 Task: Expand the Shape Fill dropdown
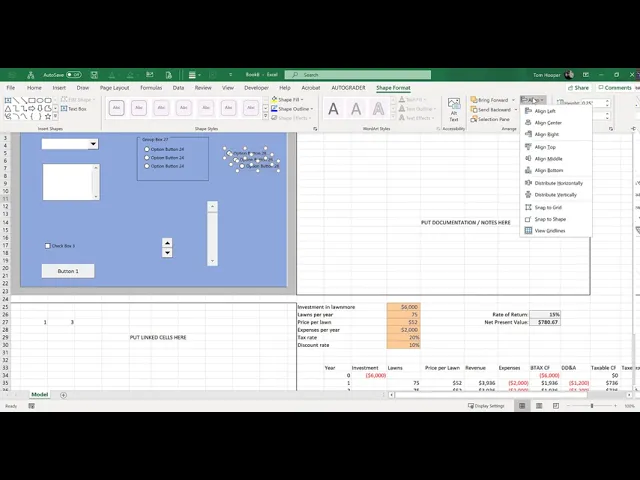[x=302, y=100]
